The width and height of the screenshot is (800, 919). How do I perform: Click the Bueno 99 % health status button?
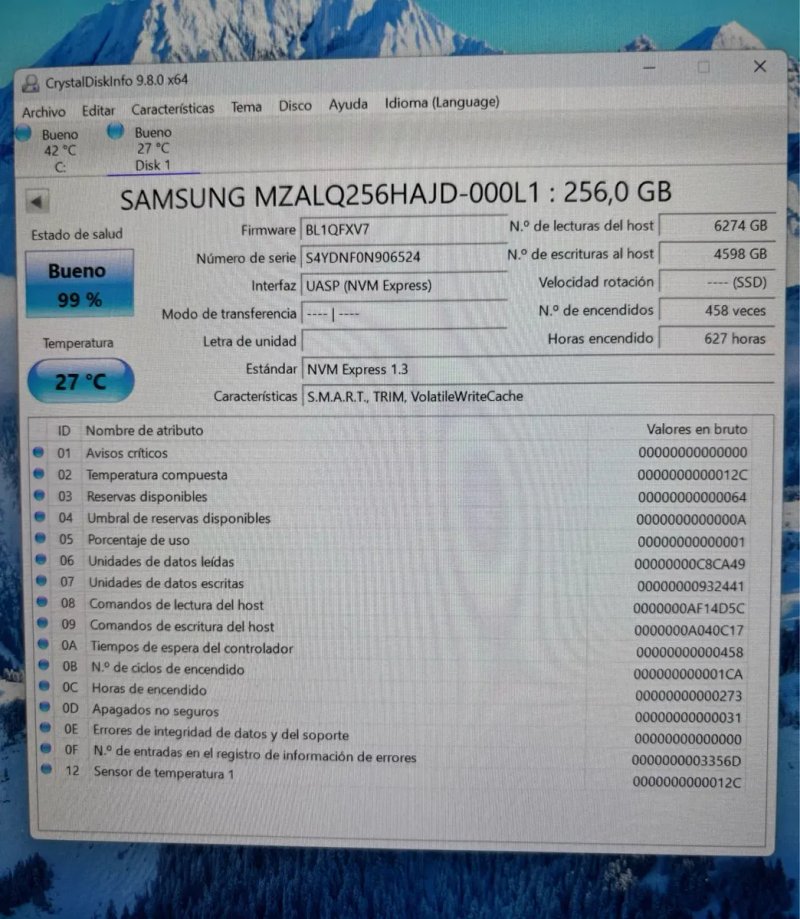[79, 284]
